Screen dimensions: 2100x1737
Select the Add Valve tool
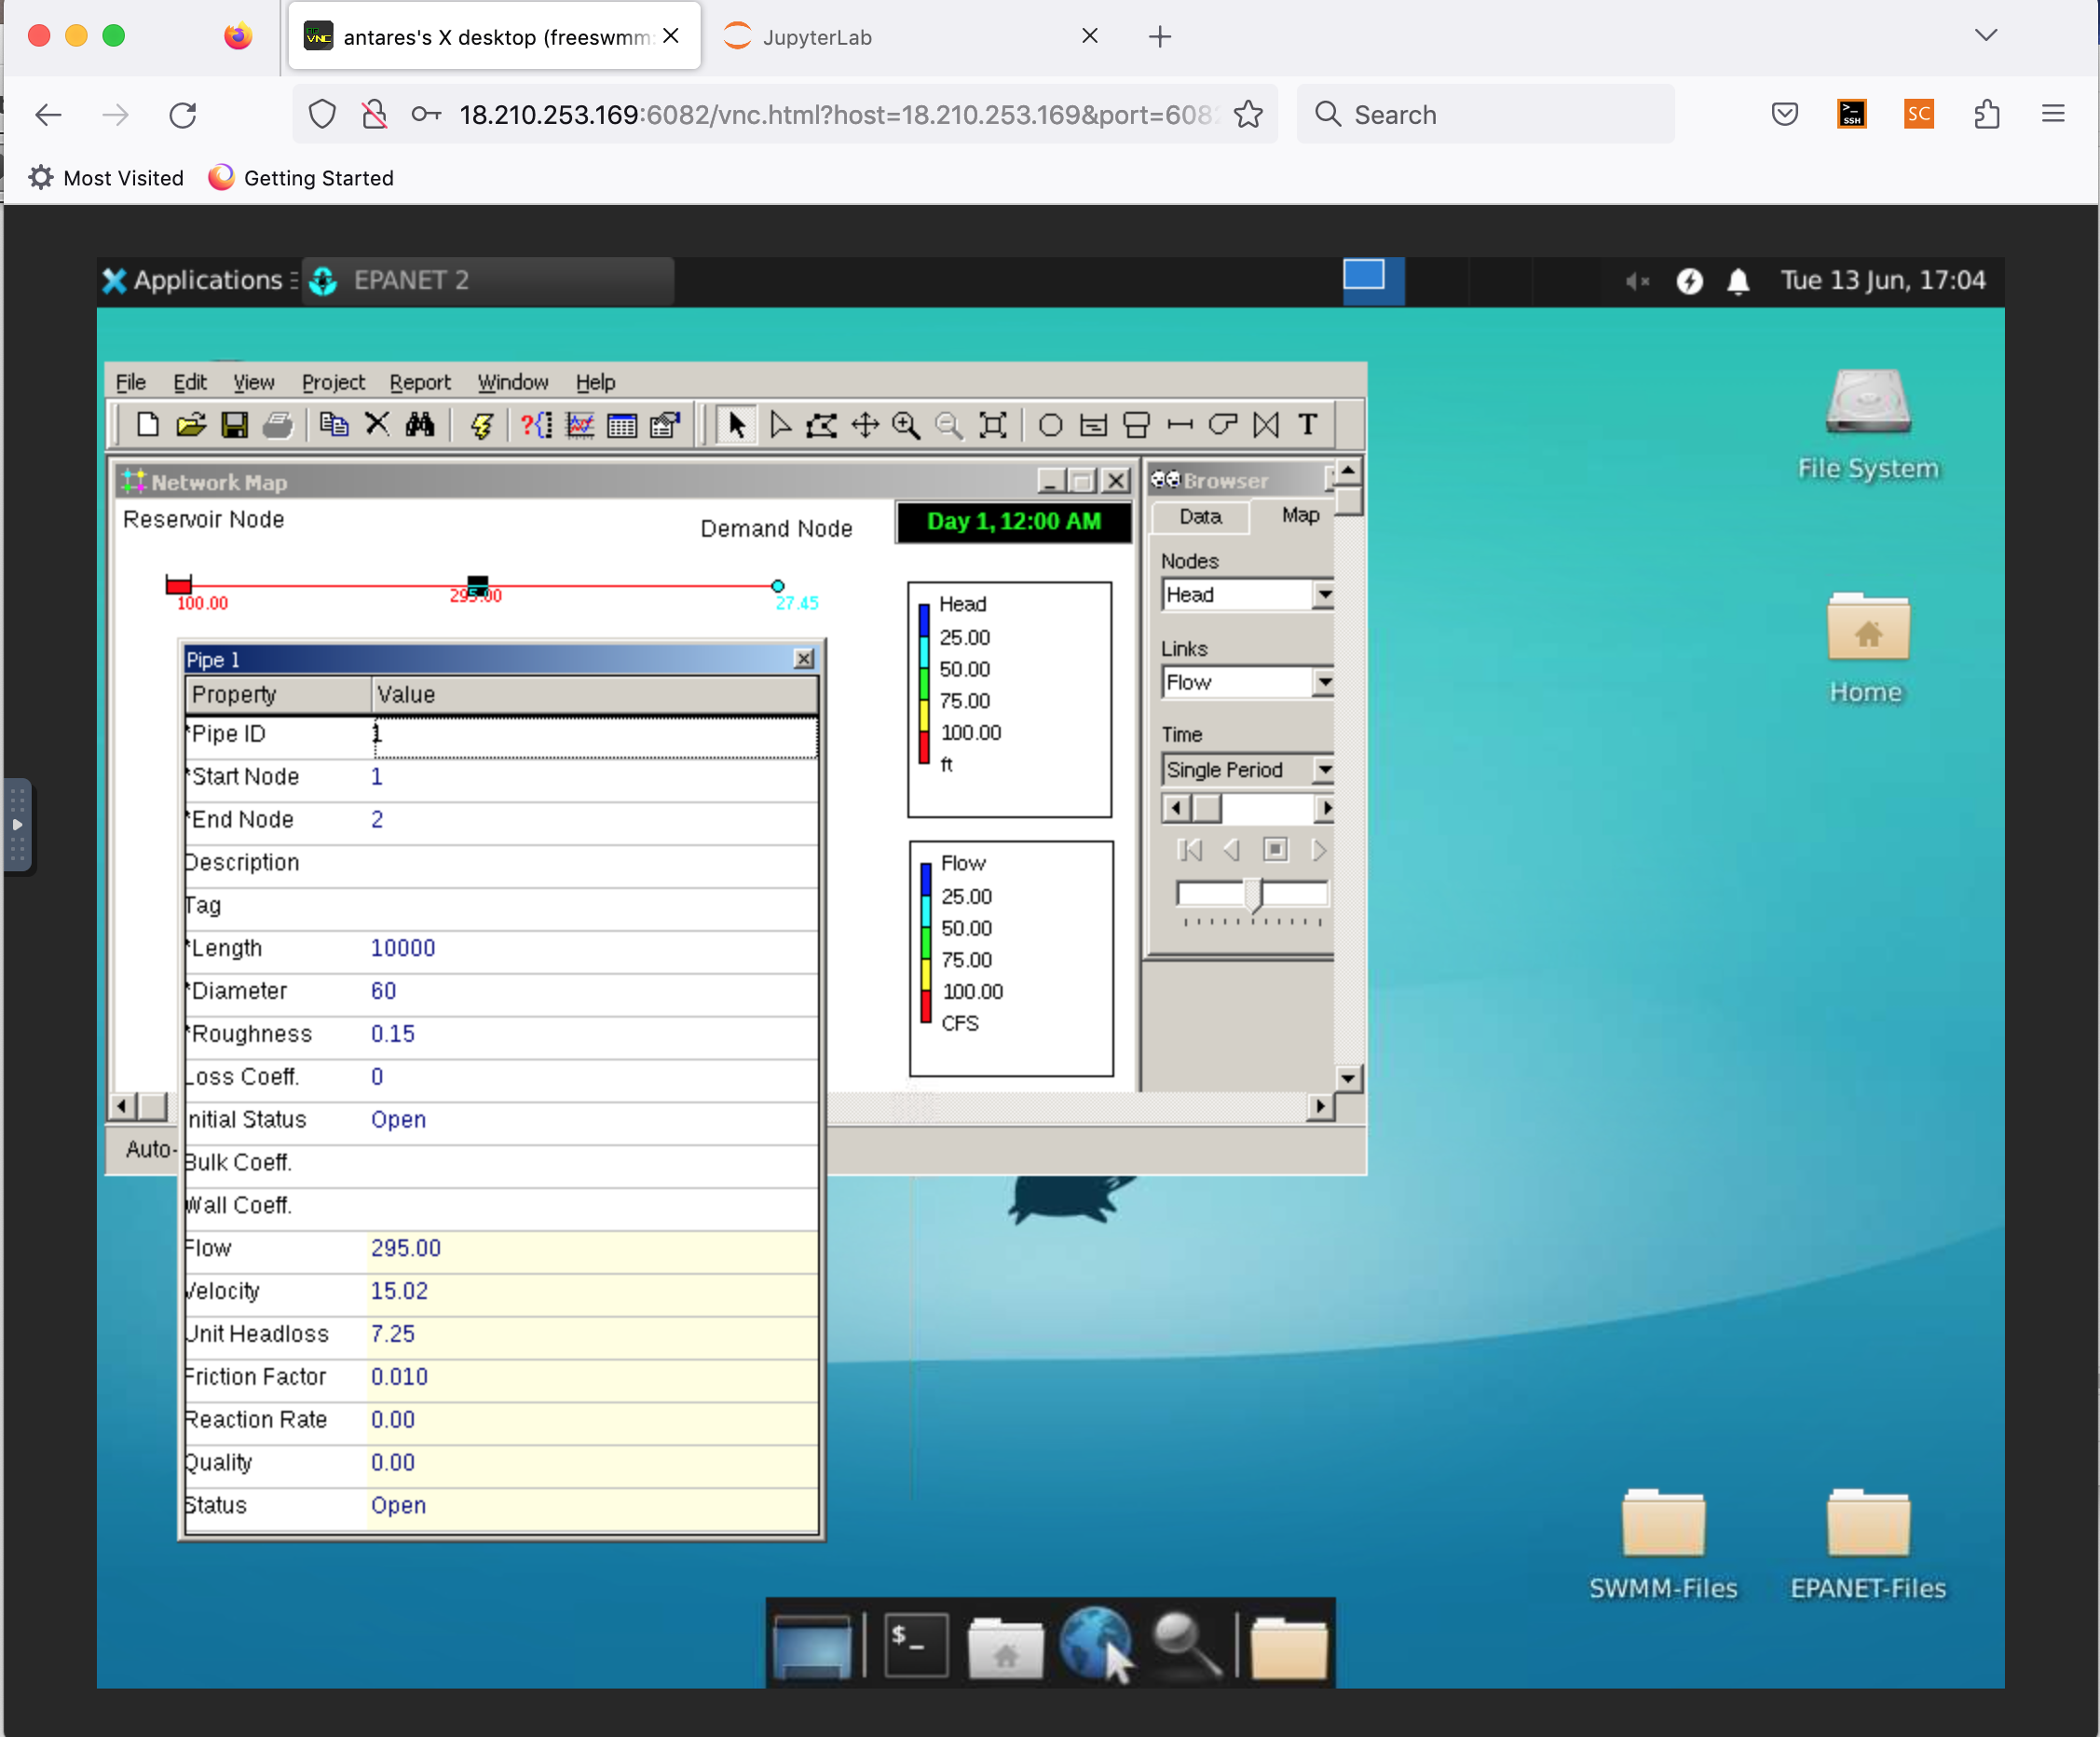pyautogui.click(x=1266, y=425)
